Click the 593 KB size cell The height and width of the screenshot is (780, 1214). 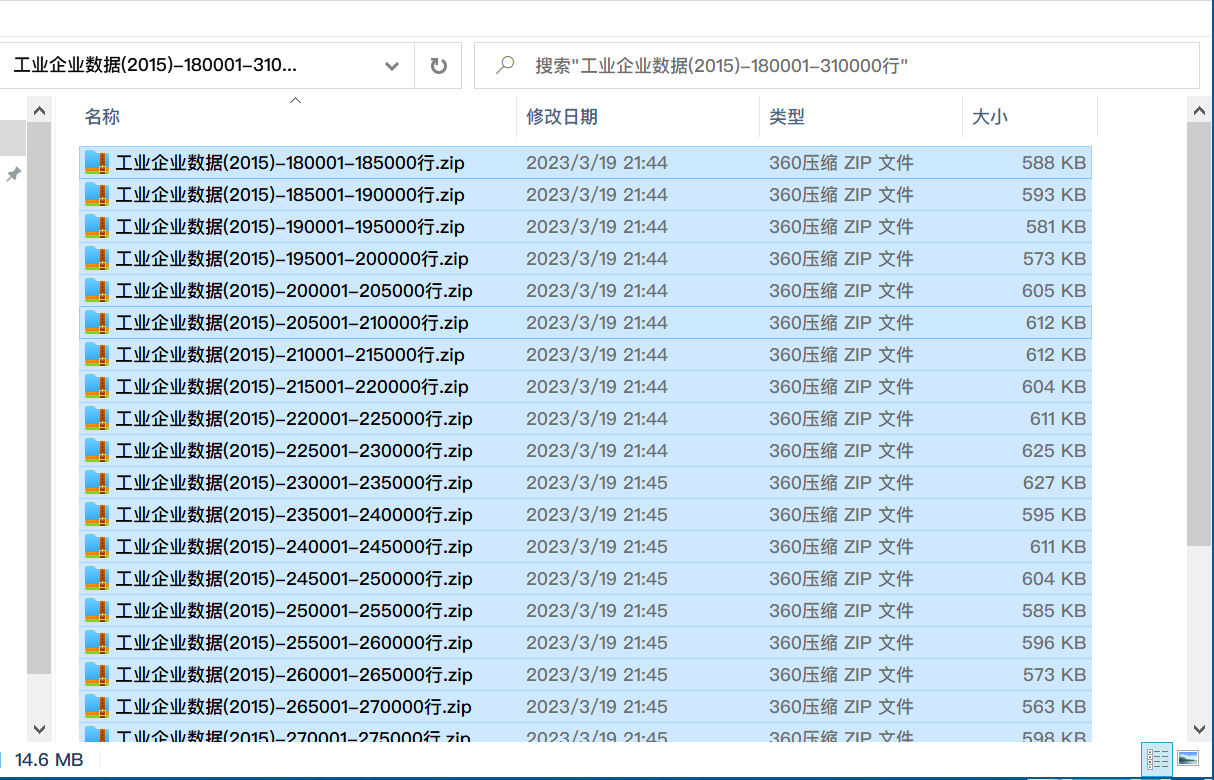click(x=1054, y=195)
